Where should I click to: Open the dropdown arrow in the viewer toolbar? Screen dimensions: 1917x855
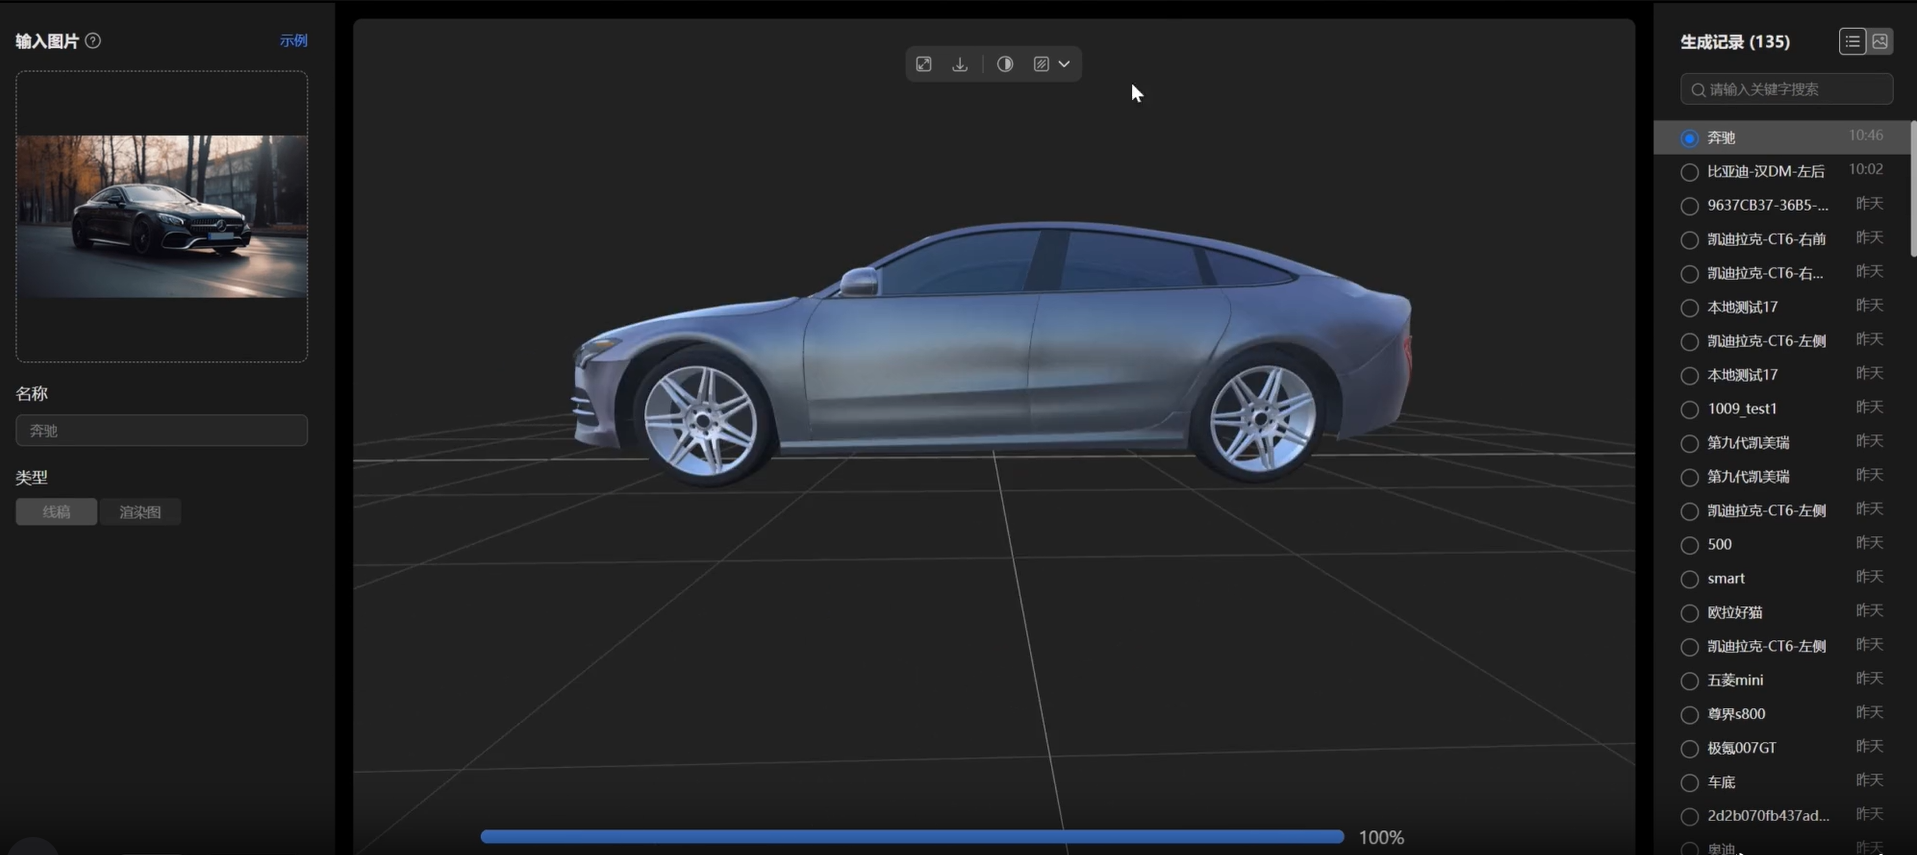click(x=1064, y=64)
